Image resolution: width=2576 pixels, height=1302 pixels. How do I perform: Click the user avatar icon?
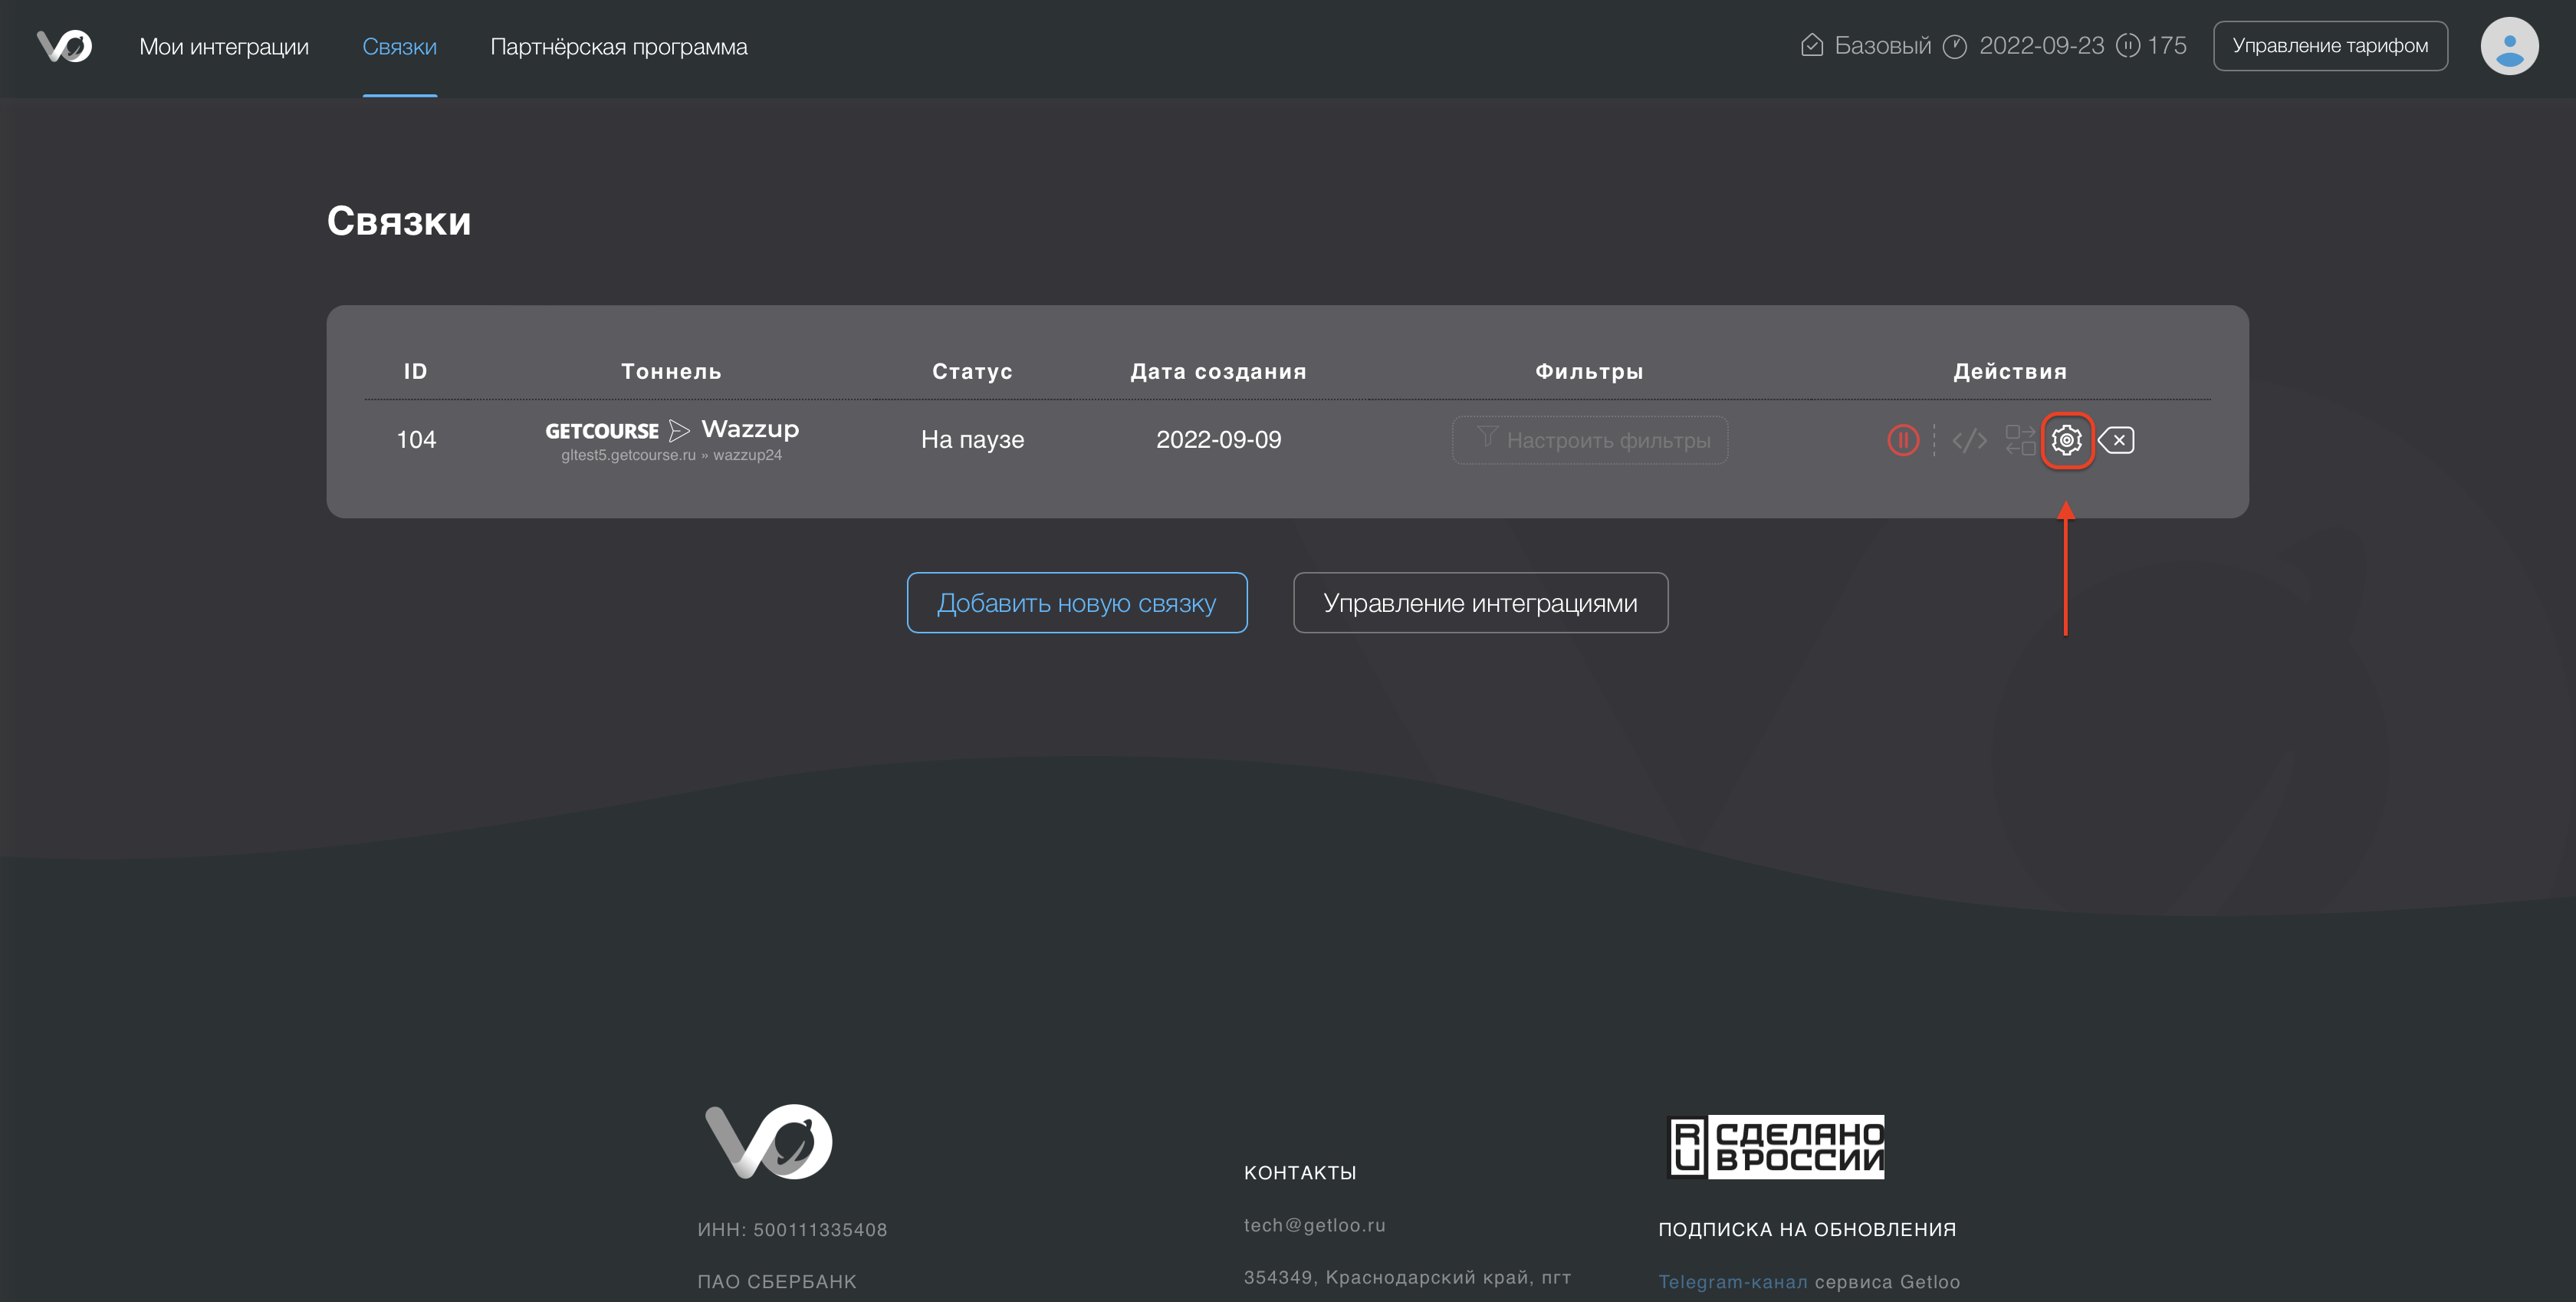click(2508, 46)
